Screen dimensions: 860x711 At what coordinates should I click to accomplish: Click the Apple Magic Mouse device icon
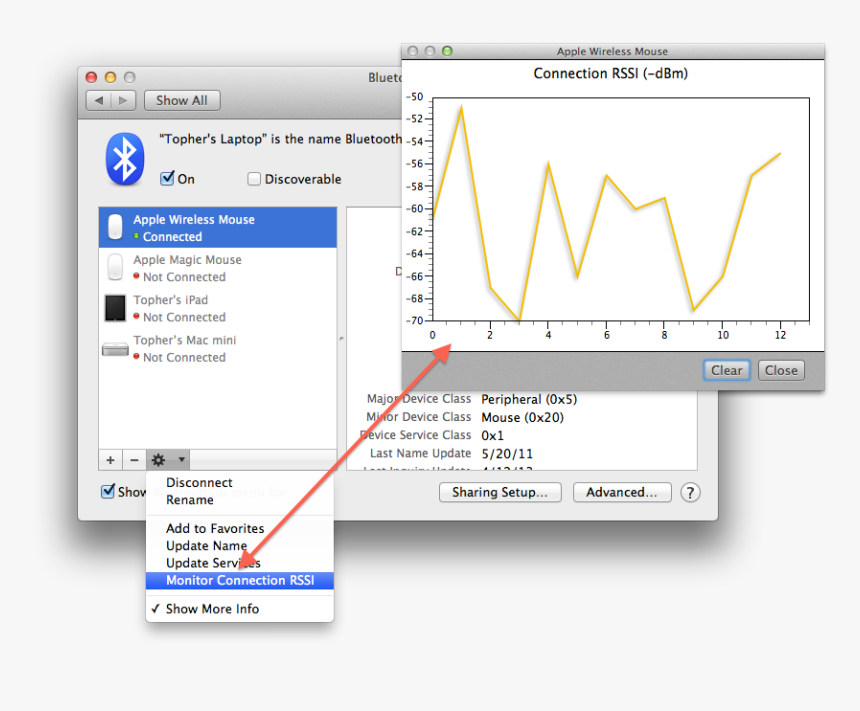115,267
